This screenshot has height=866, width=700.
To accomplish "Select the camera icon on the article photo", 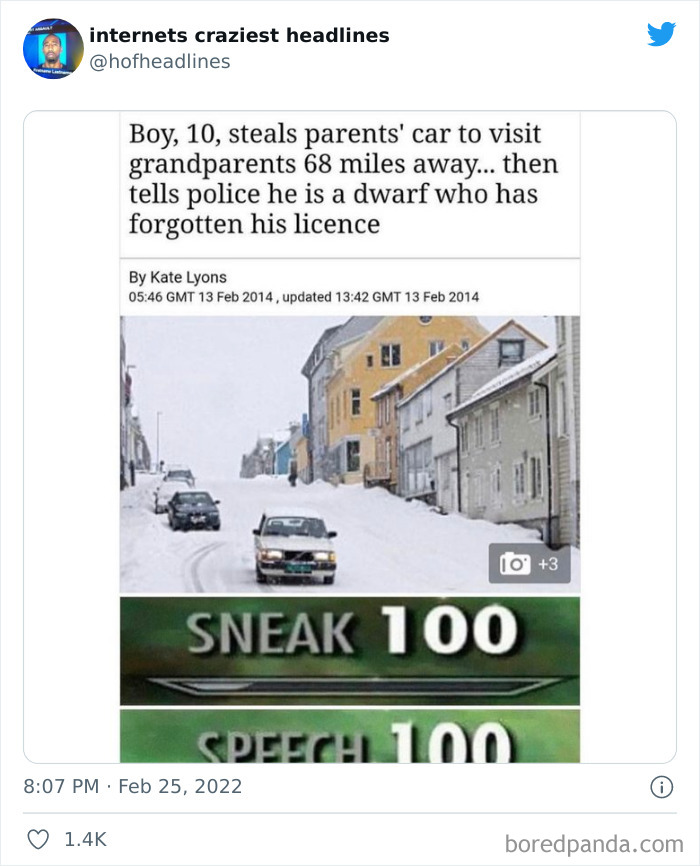I will [x=513, y=561].
